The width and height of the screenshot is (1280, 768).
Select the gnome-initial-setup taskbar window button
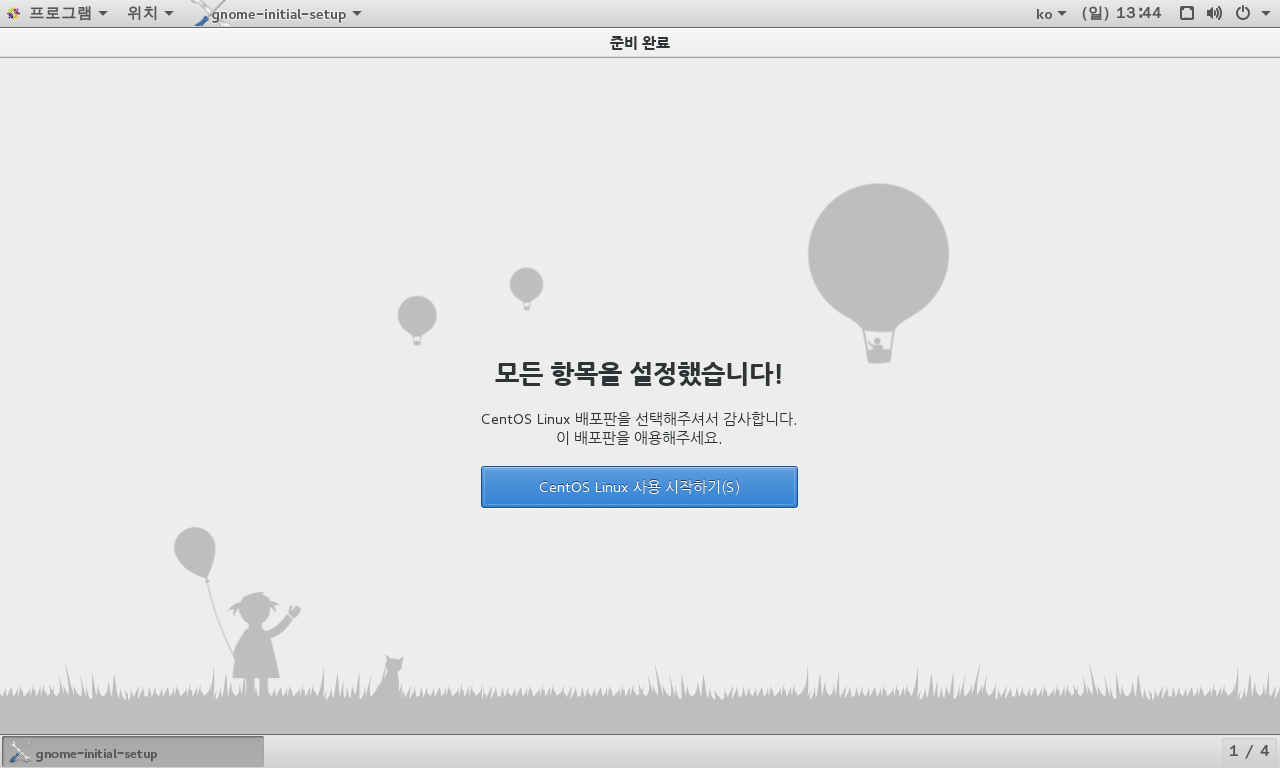(133, 752)
